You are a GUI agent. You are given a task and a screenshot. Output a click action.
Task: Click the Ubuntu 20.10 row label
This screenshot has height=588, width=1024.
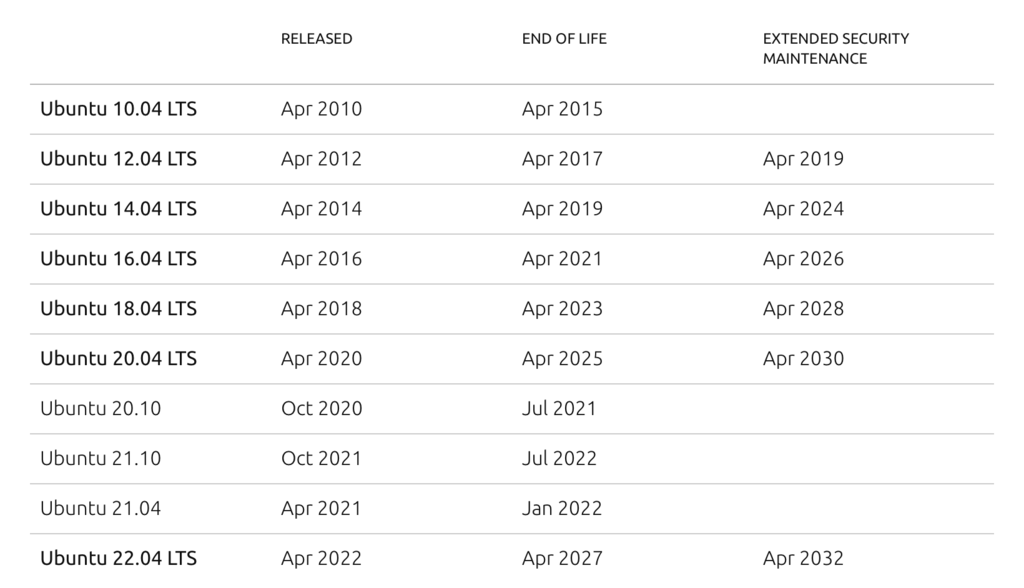coord(101,408)
